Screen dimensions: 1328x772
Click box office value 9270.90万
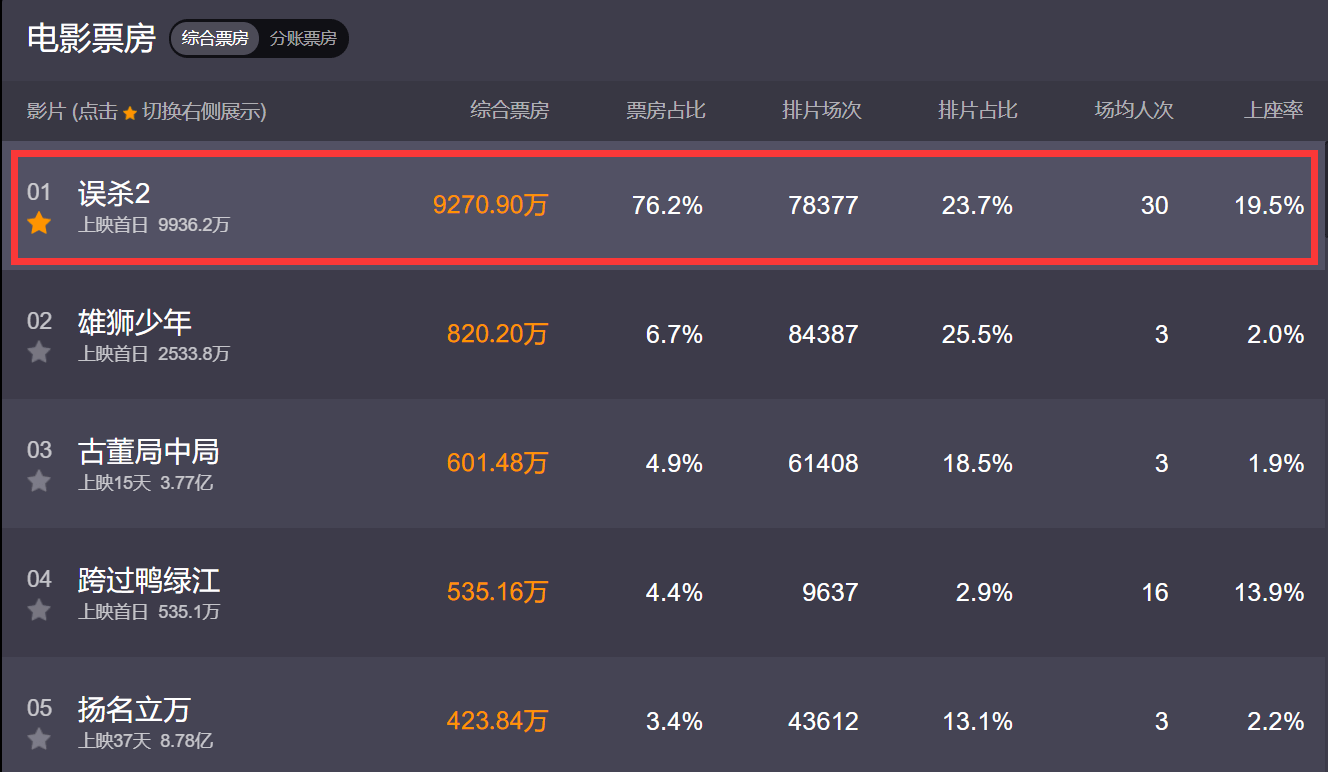coord(491,206)
